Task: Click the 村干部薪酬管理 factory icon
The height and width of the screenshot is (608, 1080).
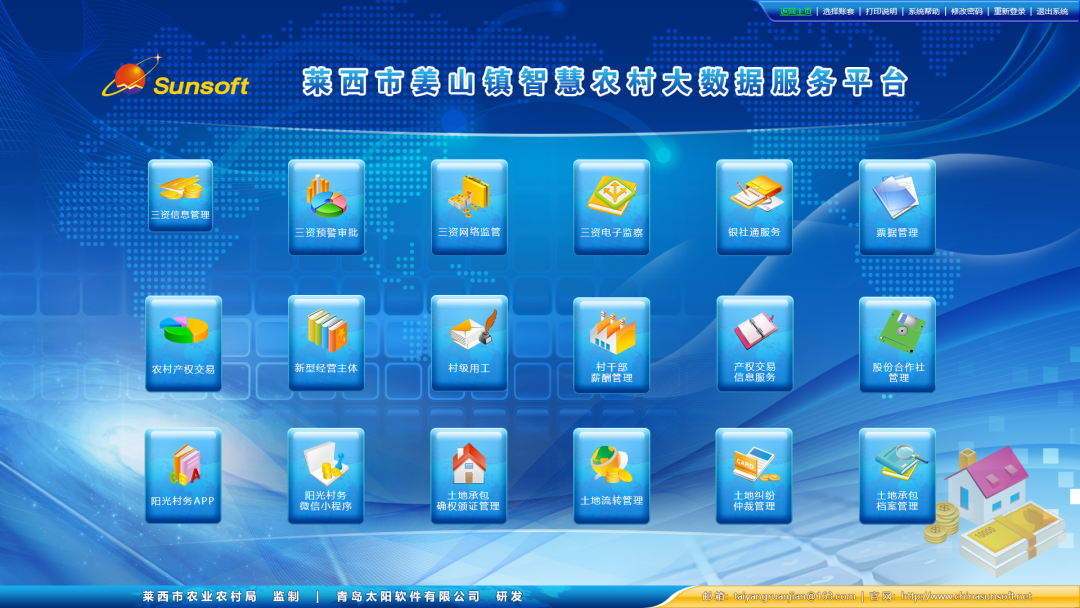Action: [x=611, y=344]
